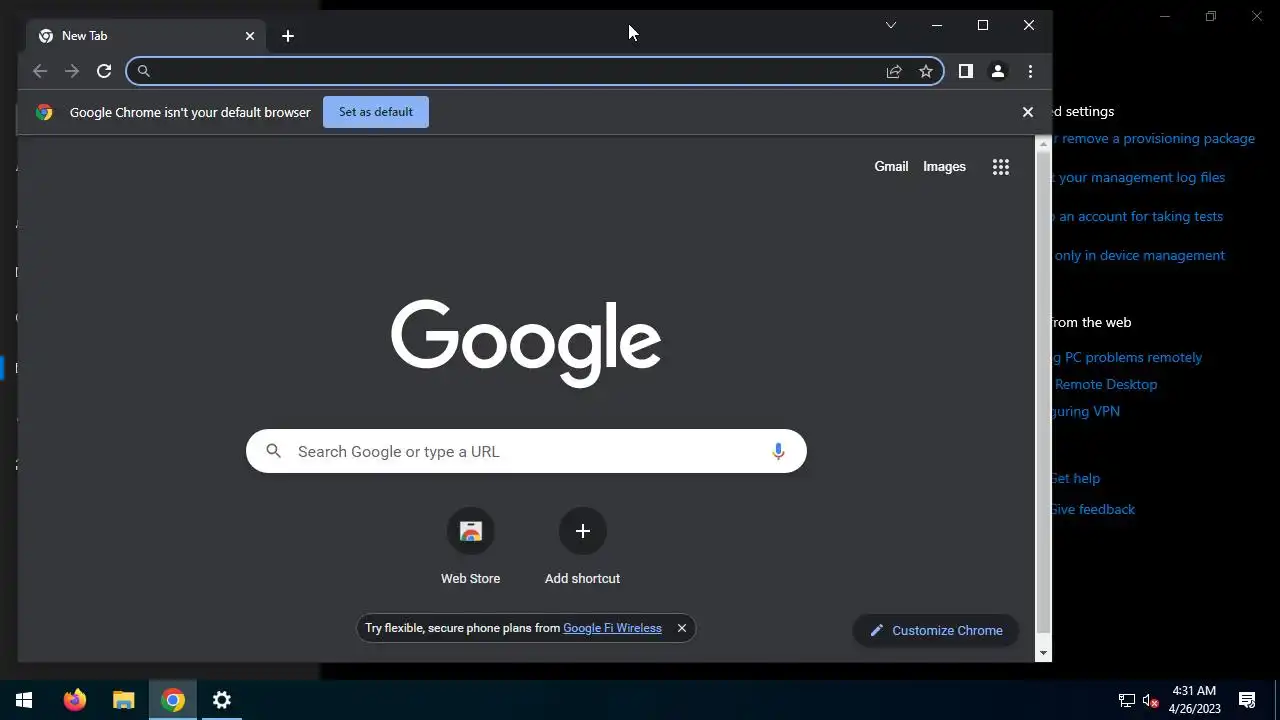Click Set as default button
Viewport: 1280px width, 720px height.
(376, 112)
